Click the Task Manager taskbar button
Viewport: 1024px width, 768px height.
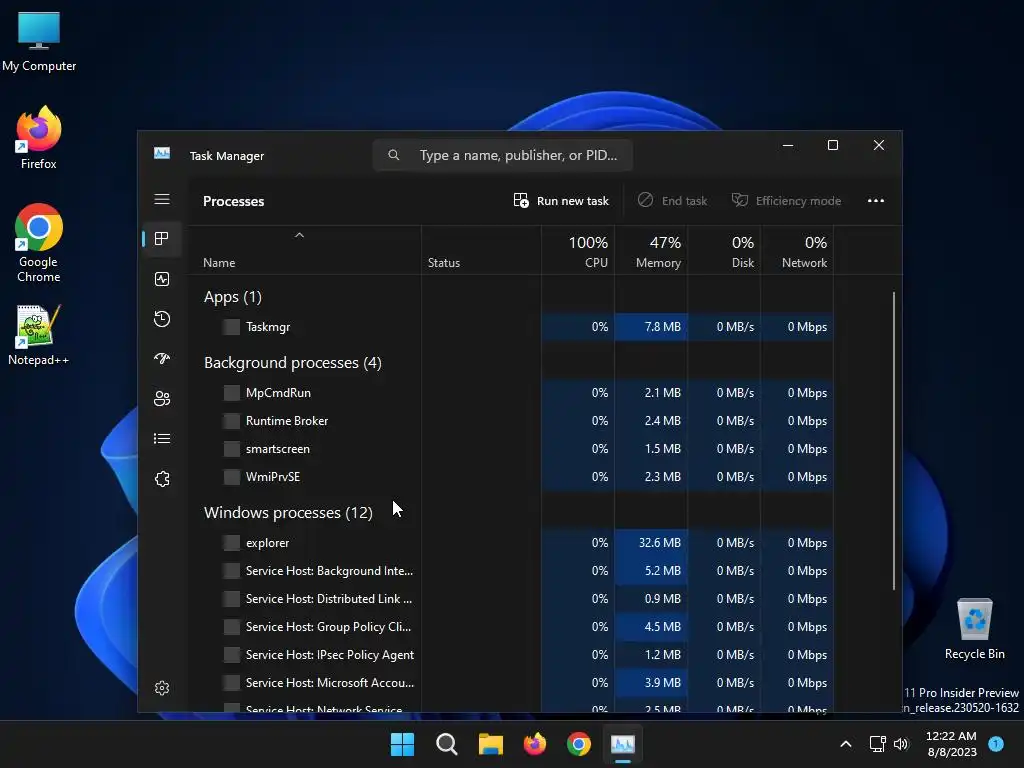[622, 744]
